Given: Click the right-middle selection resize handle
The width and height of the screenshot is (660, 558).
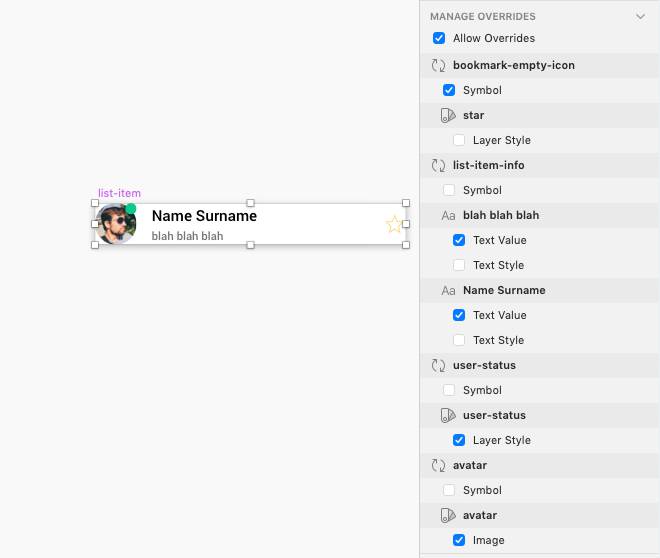Looking at the screenshot, I should point(406,224).
